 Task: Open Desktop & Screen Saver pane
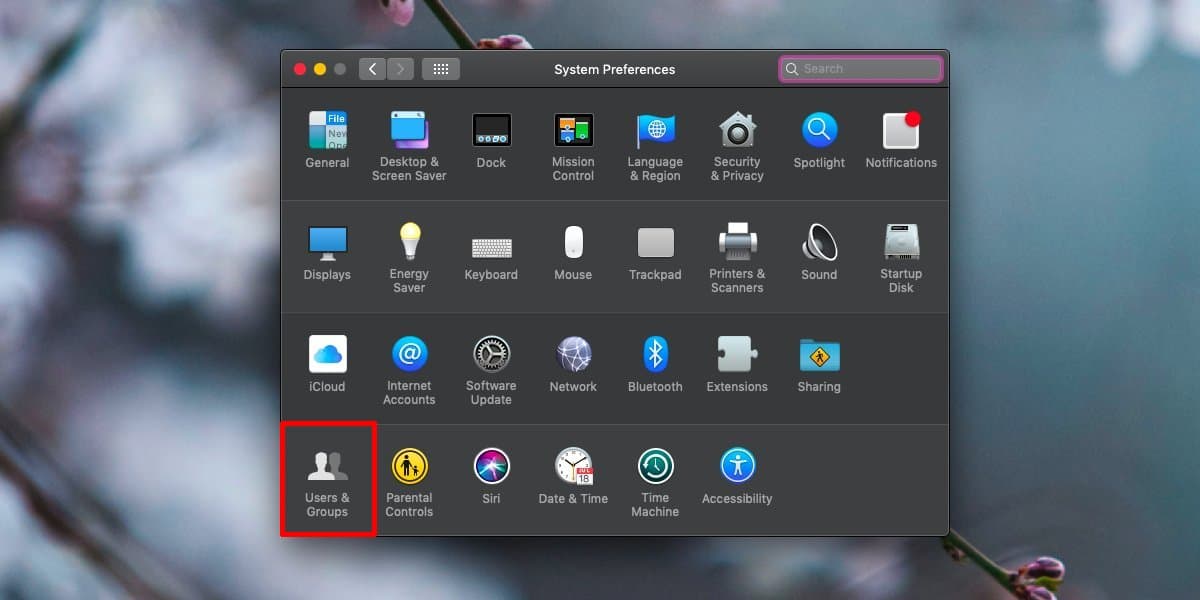pos(409,146)
